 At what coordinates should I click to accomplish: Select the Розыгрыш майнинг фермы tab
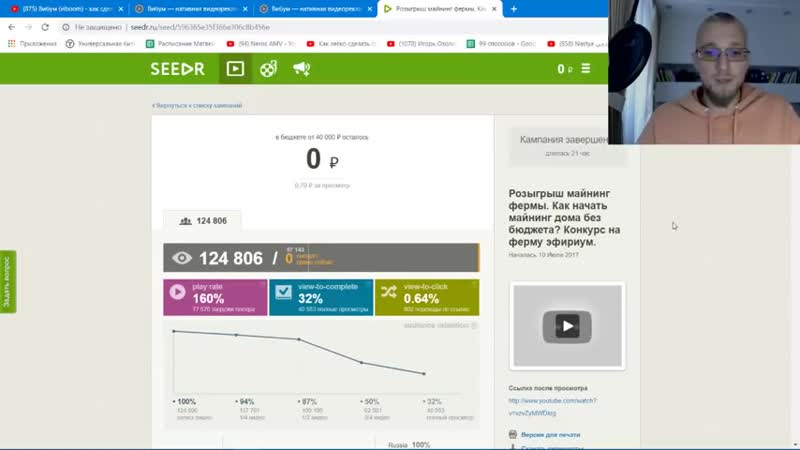click(440, 9)
